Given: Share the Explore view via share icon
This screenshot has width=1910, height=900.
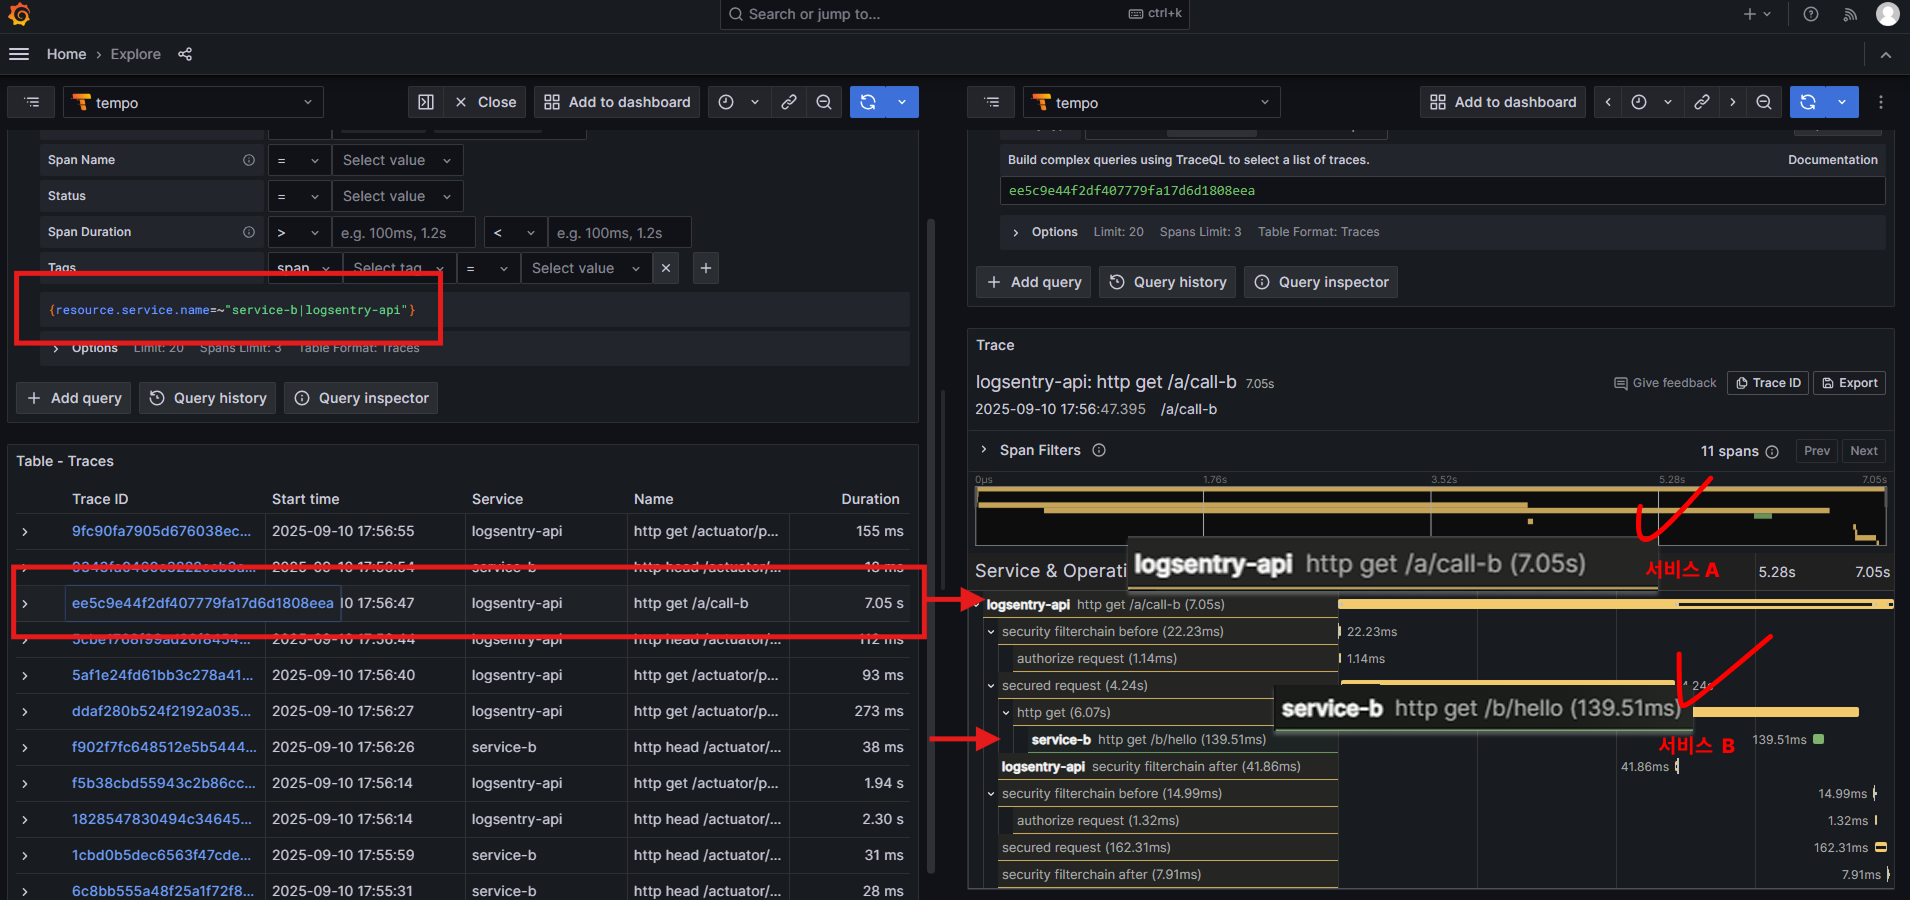Looking at the screenshot, I should coord(185,54).
